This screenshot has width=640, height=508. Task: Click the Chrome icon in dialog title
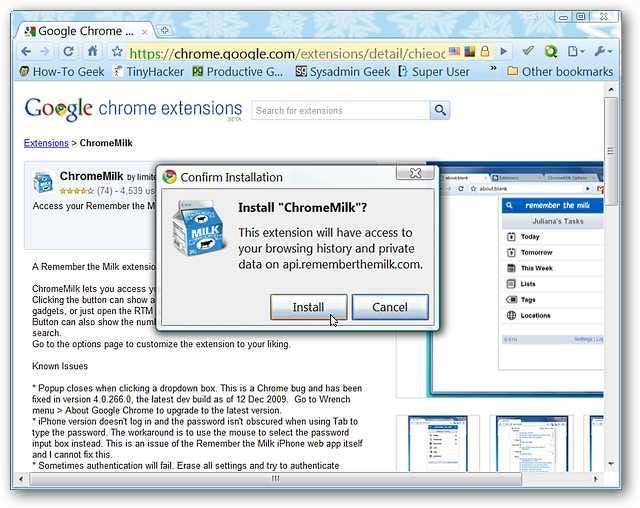point(169,177)
